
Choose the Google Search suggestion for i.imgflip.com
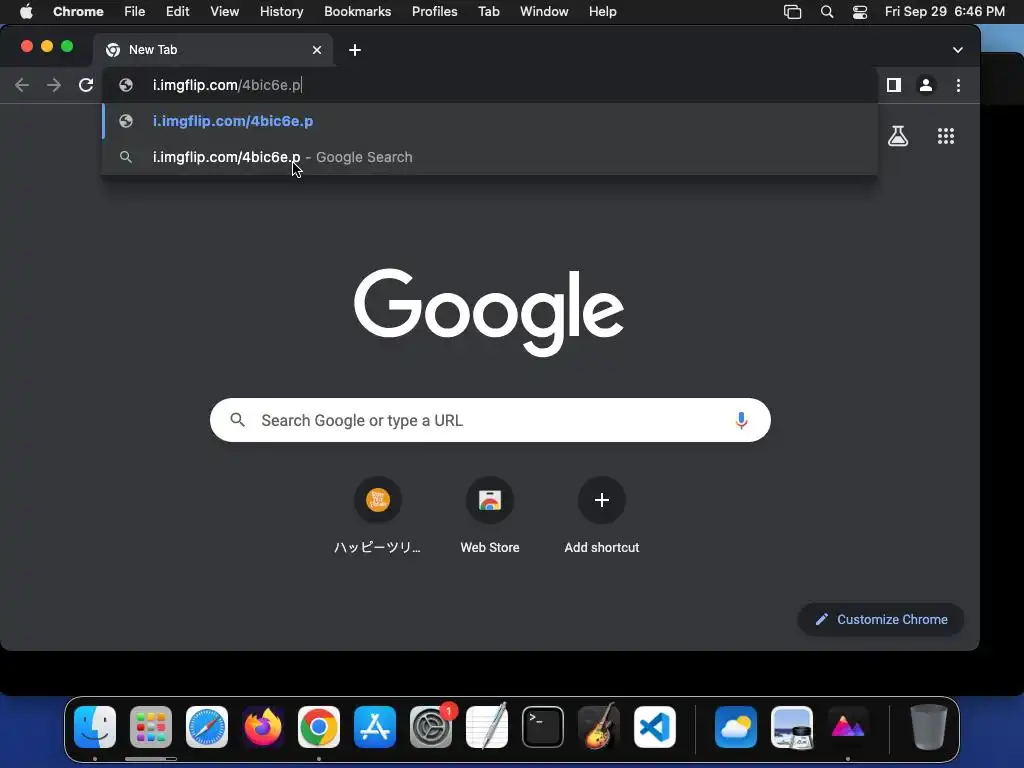(x=490, y=157)
